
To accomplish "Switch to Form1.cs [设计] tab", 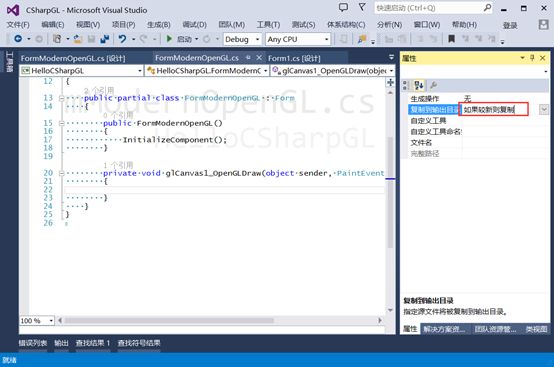I will pos(294,58).
